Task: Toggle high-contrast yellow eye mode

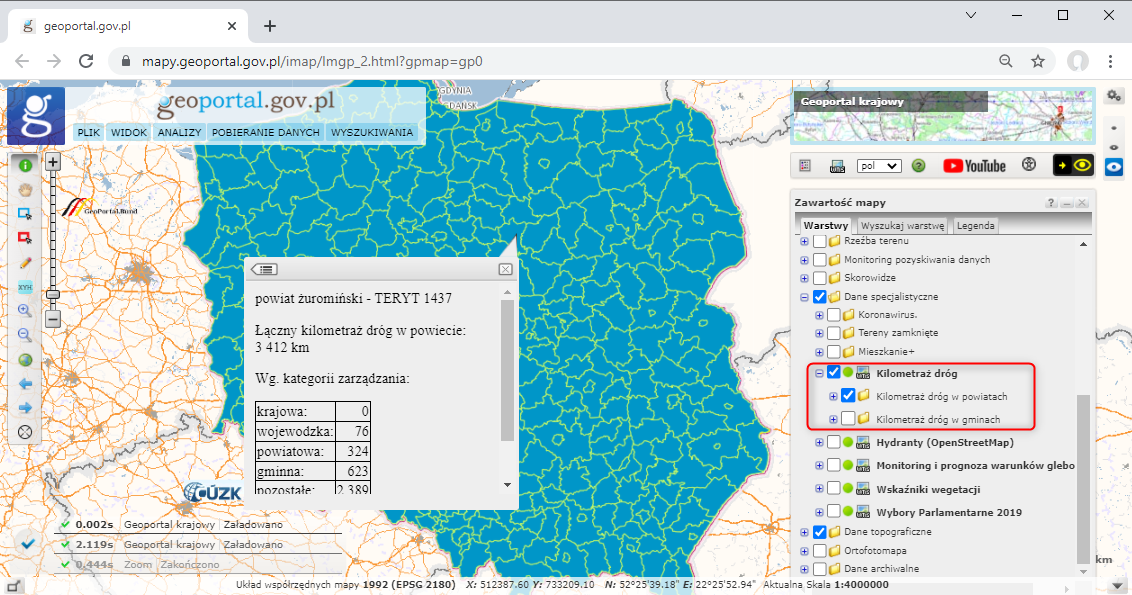Action: click(x=1073, y=165)
